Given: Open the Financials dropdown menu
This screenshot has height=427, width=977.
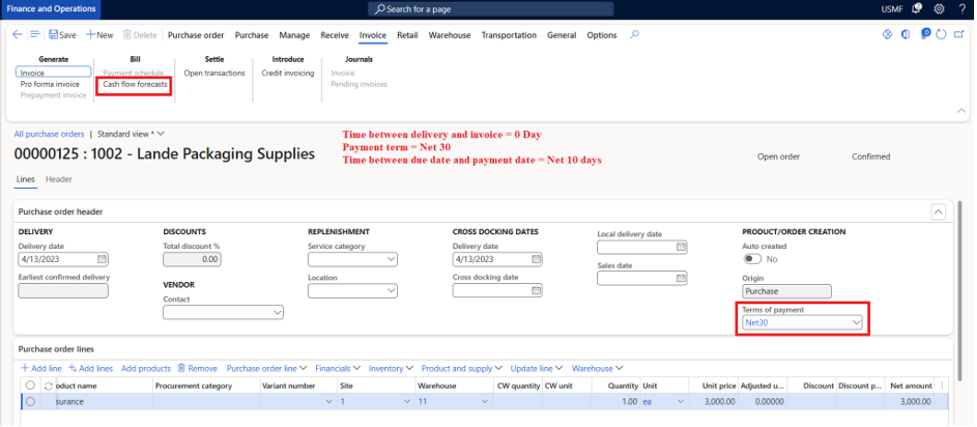Looking at the screenshot, I should (x=338, y=368).
